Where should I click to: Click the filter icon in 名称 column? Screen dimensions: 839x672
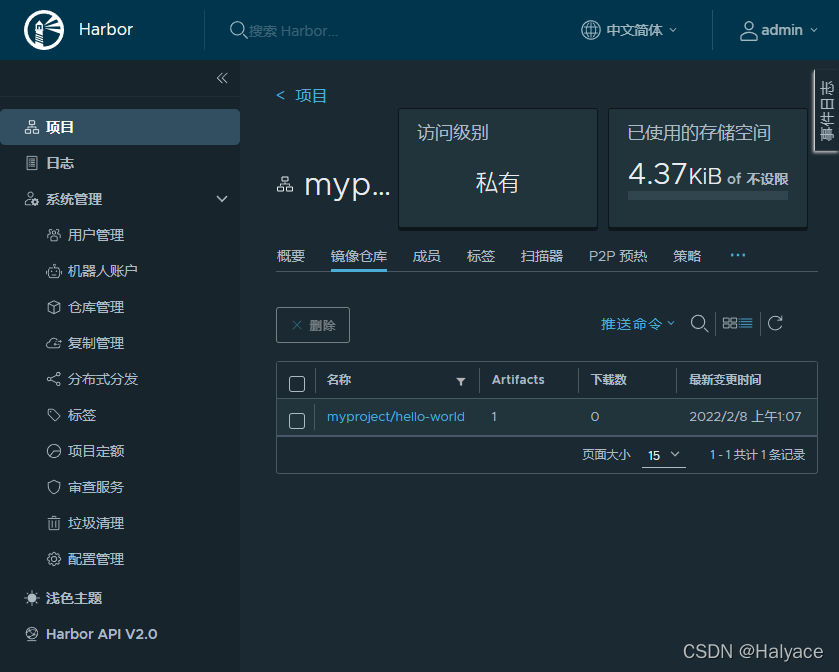click(x=461, y=381)
